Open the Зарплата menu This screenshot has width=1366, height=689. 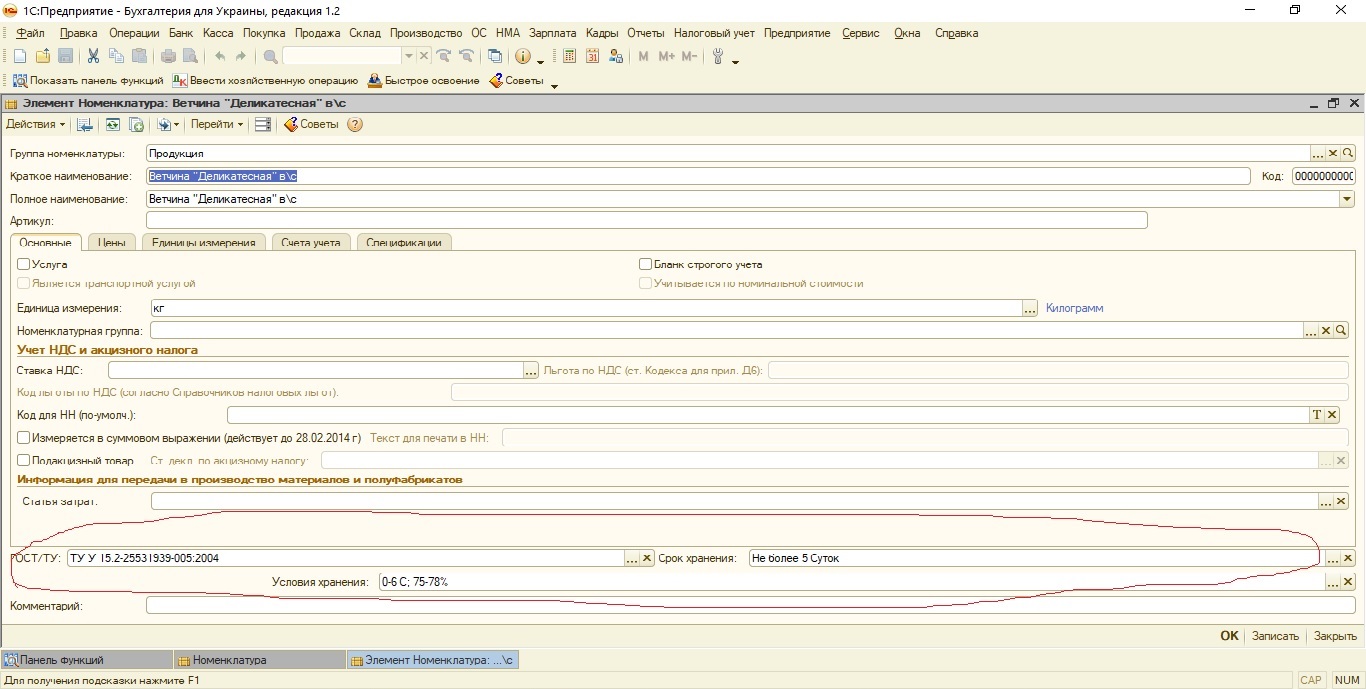coord(552,33)
